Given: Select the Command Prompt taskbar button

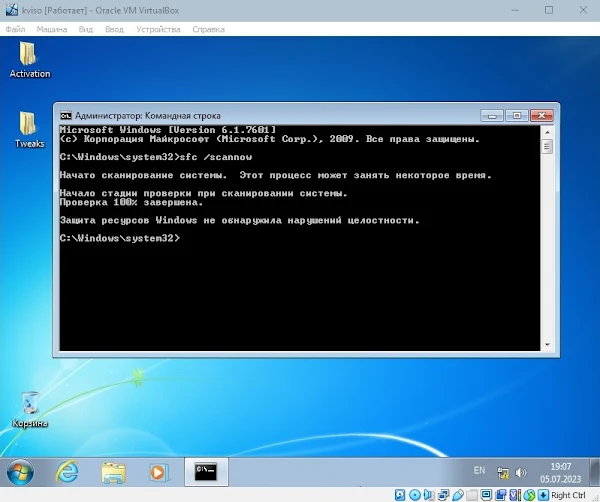Looking at the screenshot, I should (206, 472).
